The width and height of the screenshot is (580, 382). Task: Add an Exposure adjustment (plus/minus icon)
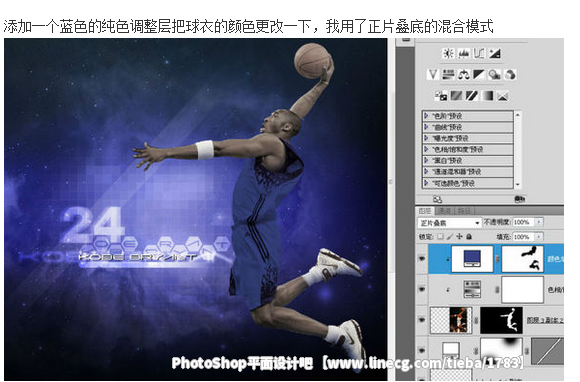pyautogui.click(x=495, y=54)
